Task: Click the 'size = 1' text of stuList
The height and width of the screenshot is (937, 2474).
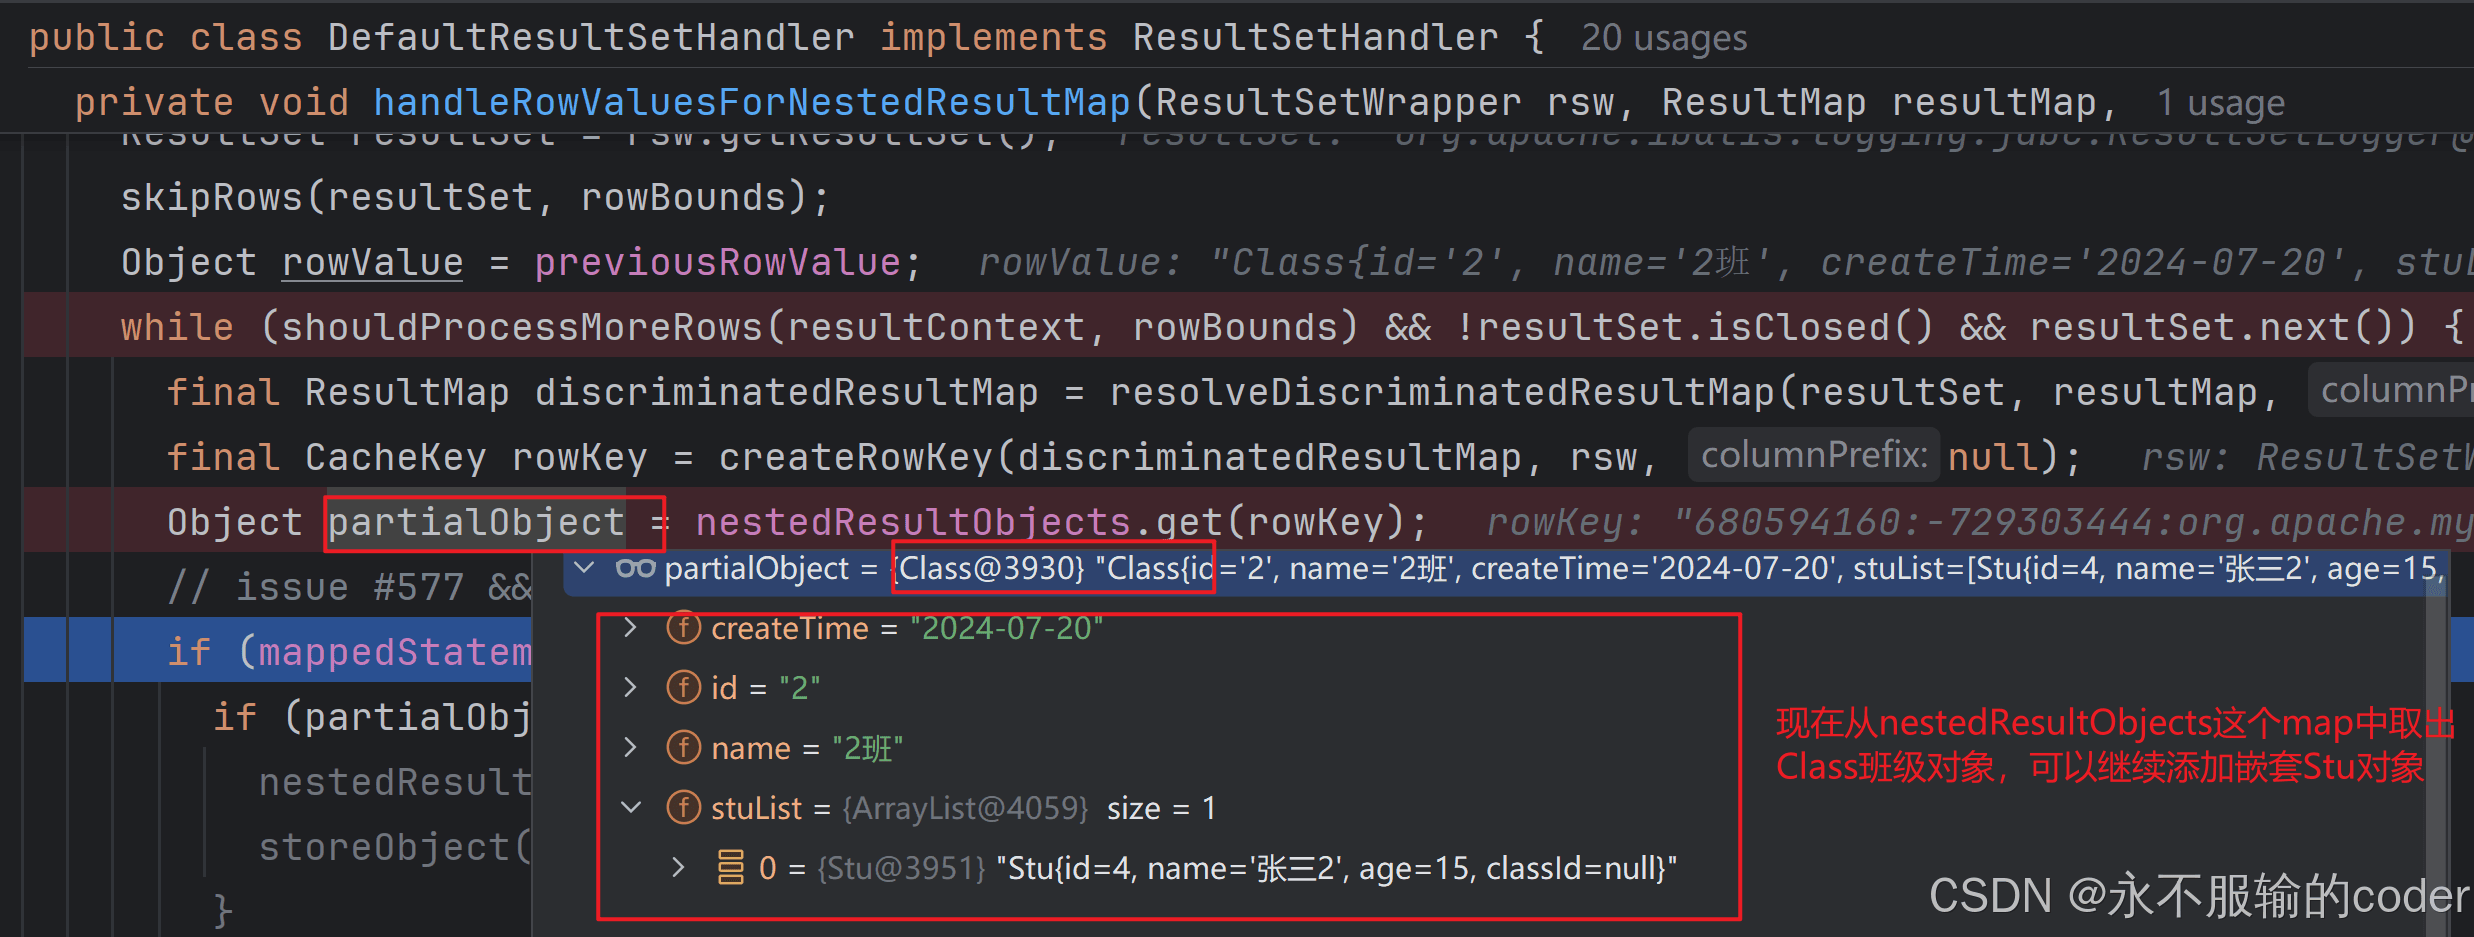Action: point(1161,808)
